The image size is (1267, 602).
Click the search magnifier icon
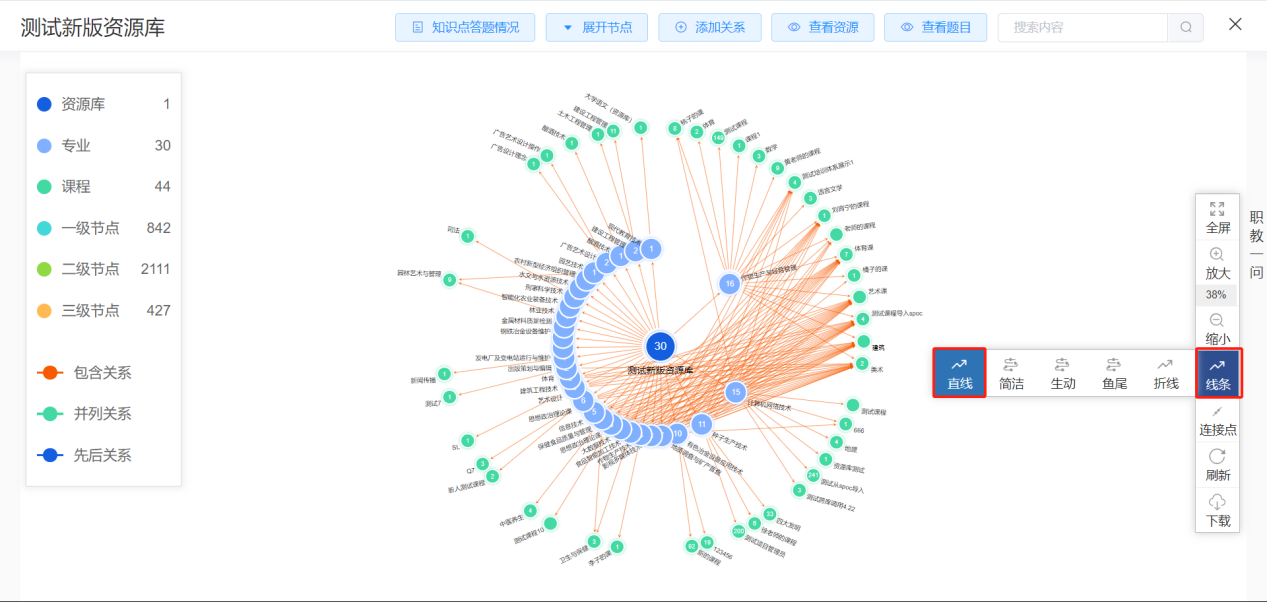(1186, 28)
